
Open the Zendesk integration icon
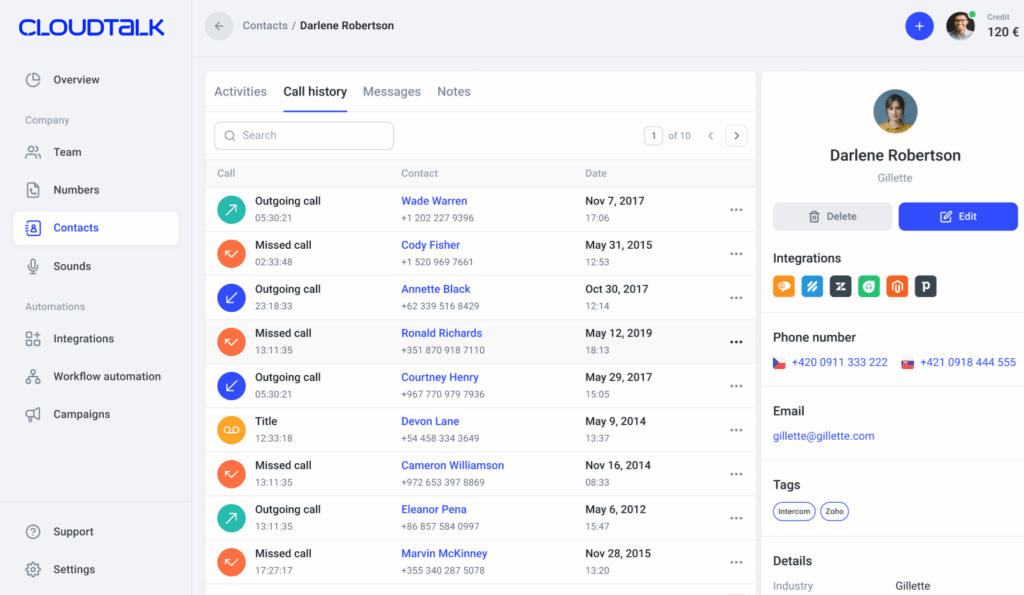click(x=840, y=286)
